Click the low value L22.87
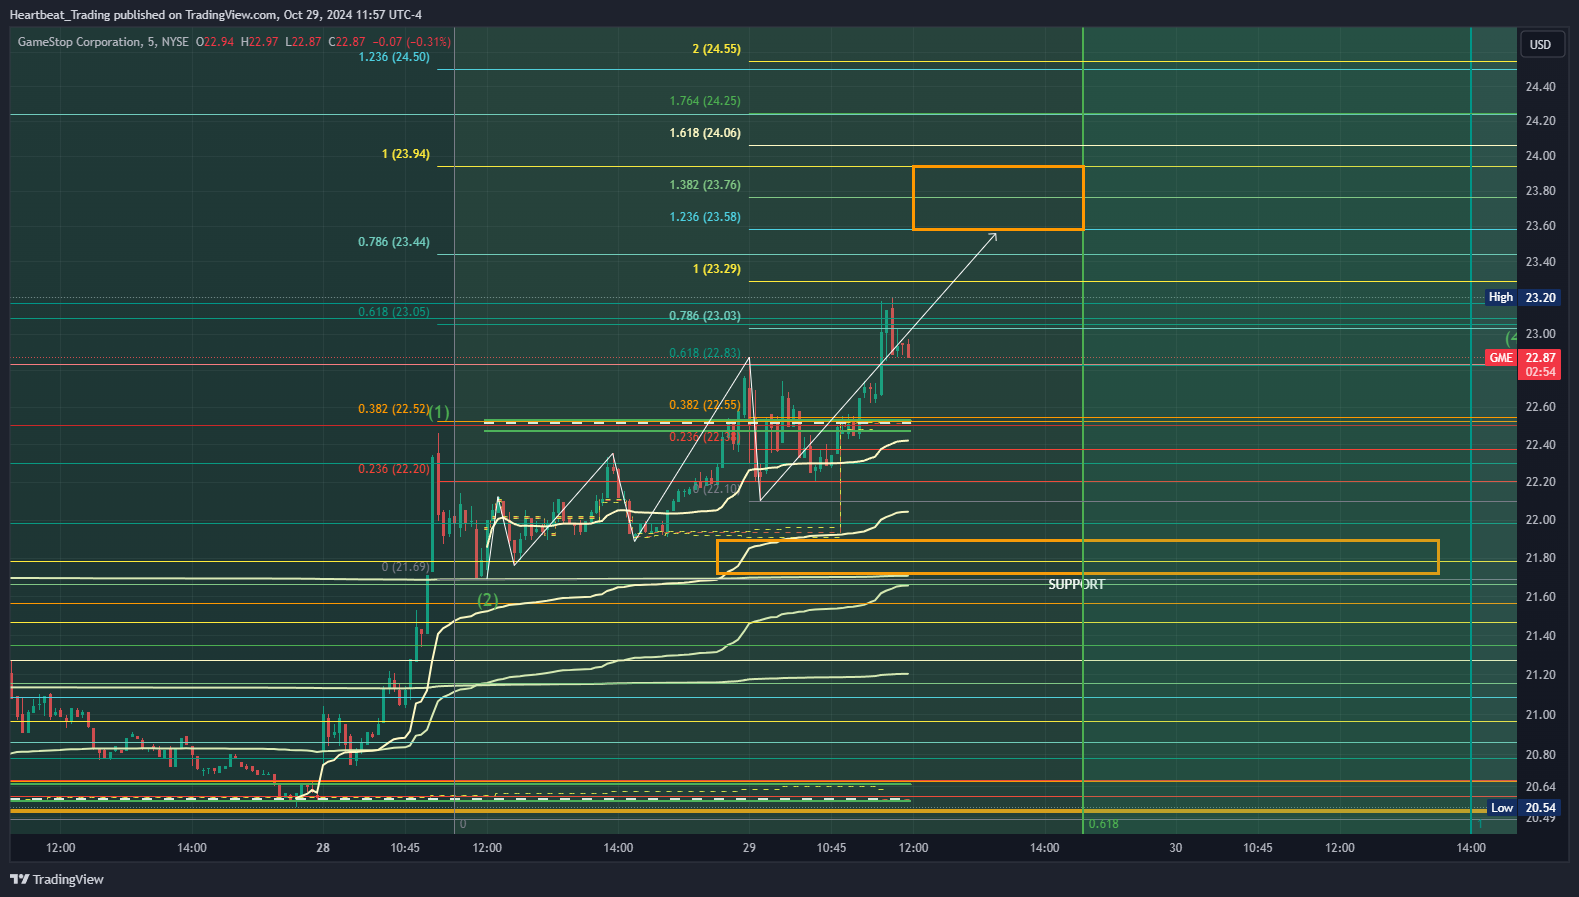 [x=304, y=42]
